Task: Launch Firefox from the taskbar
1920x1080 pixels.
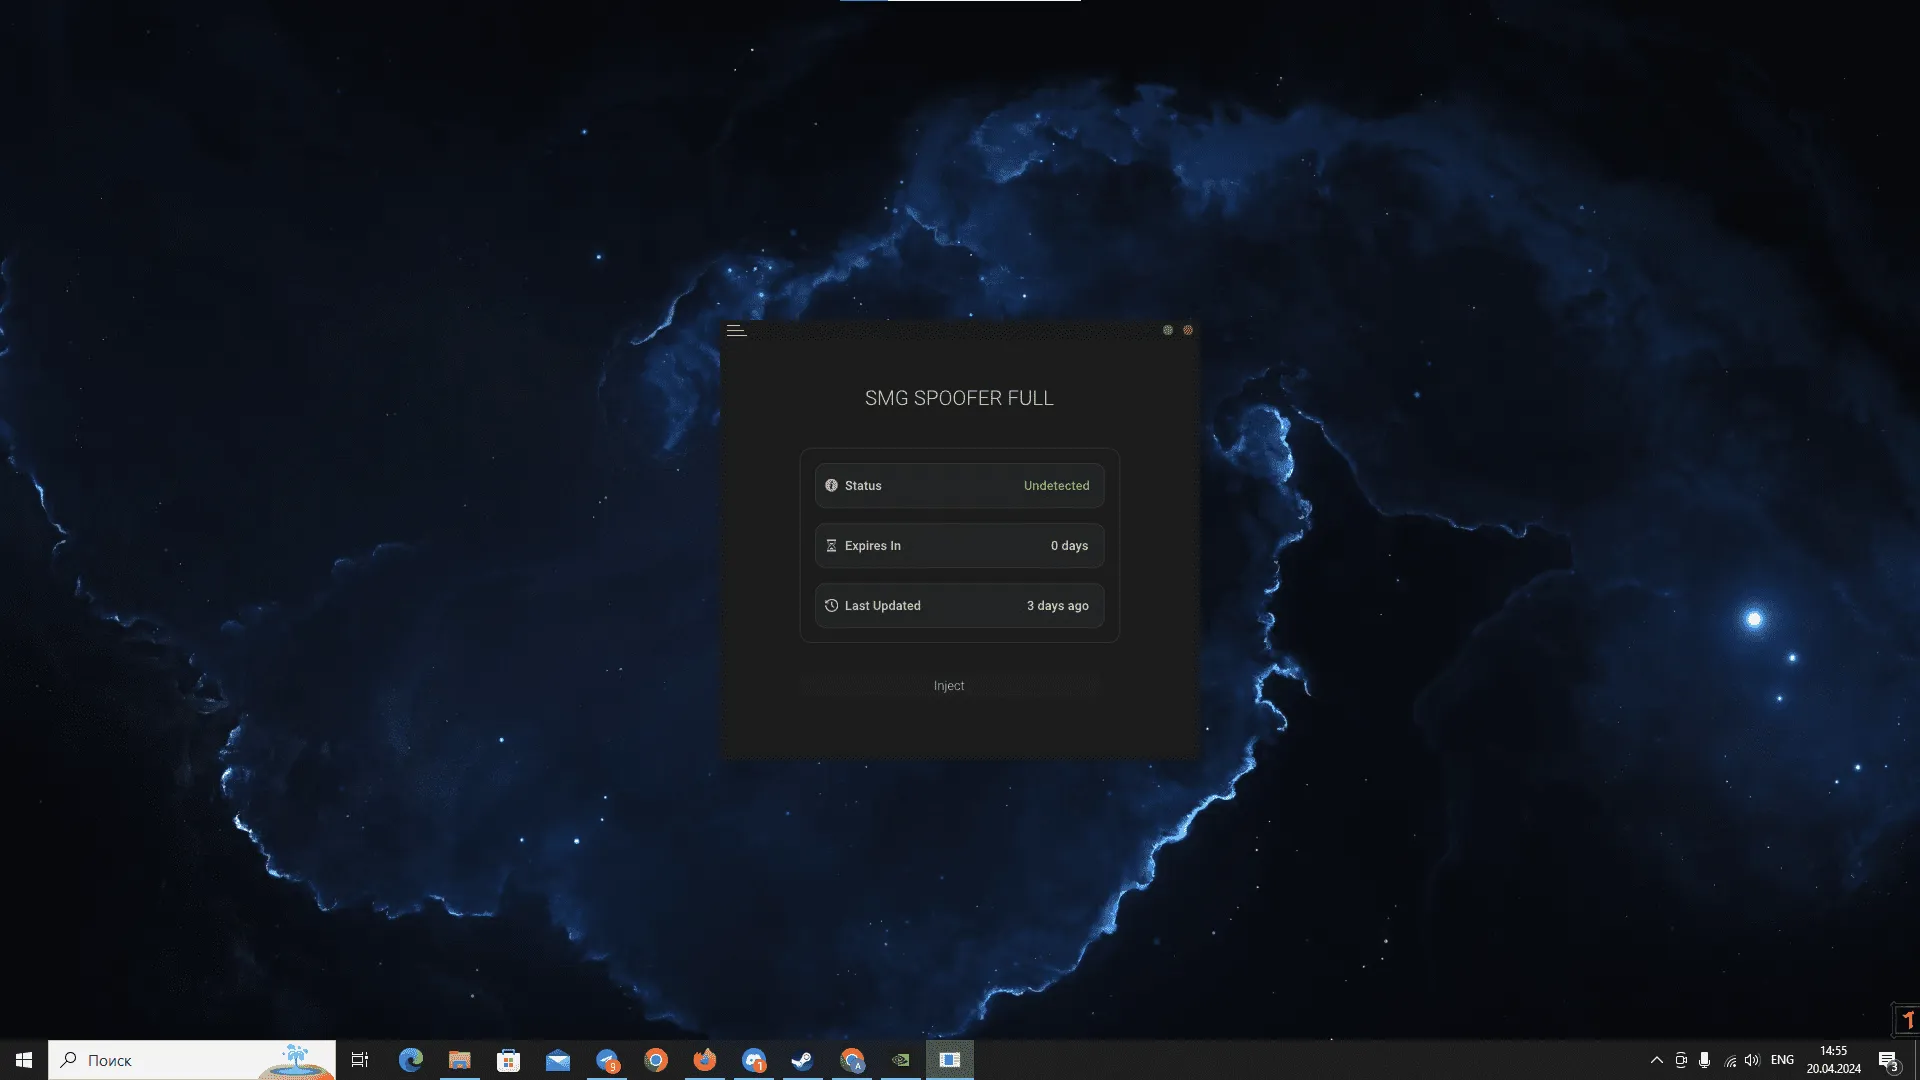Action: click(705, 1060)
